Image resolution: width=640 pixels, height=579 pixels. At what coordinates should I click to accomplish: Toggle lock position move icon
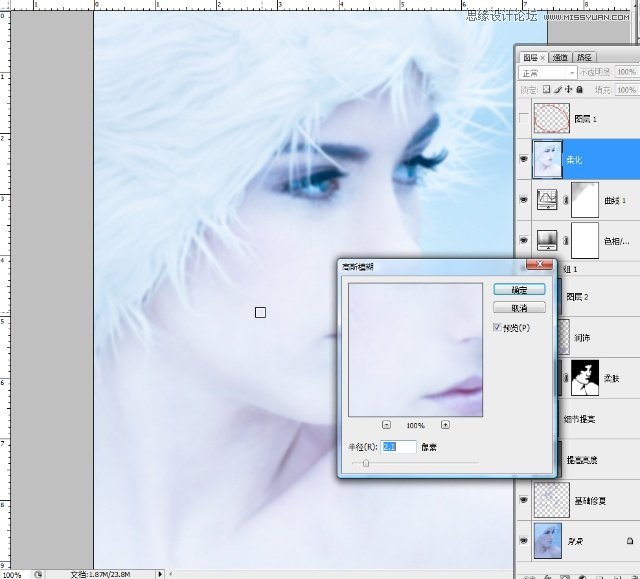[x=568, y=89]
